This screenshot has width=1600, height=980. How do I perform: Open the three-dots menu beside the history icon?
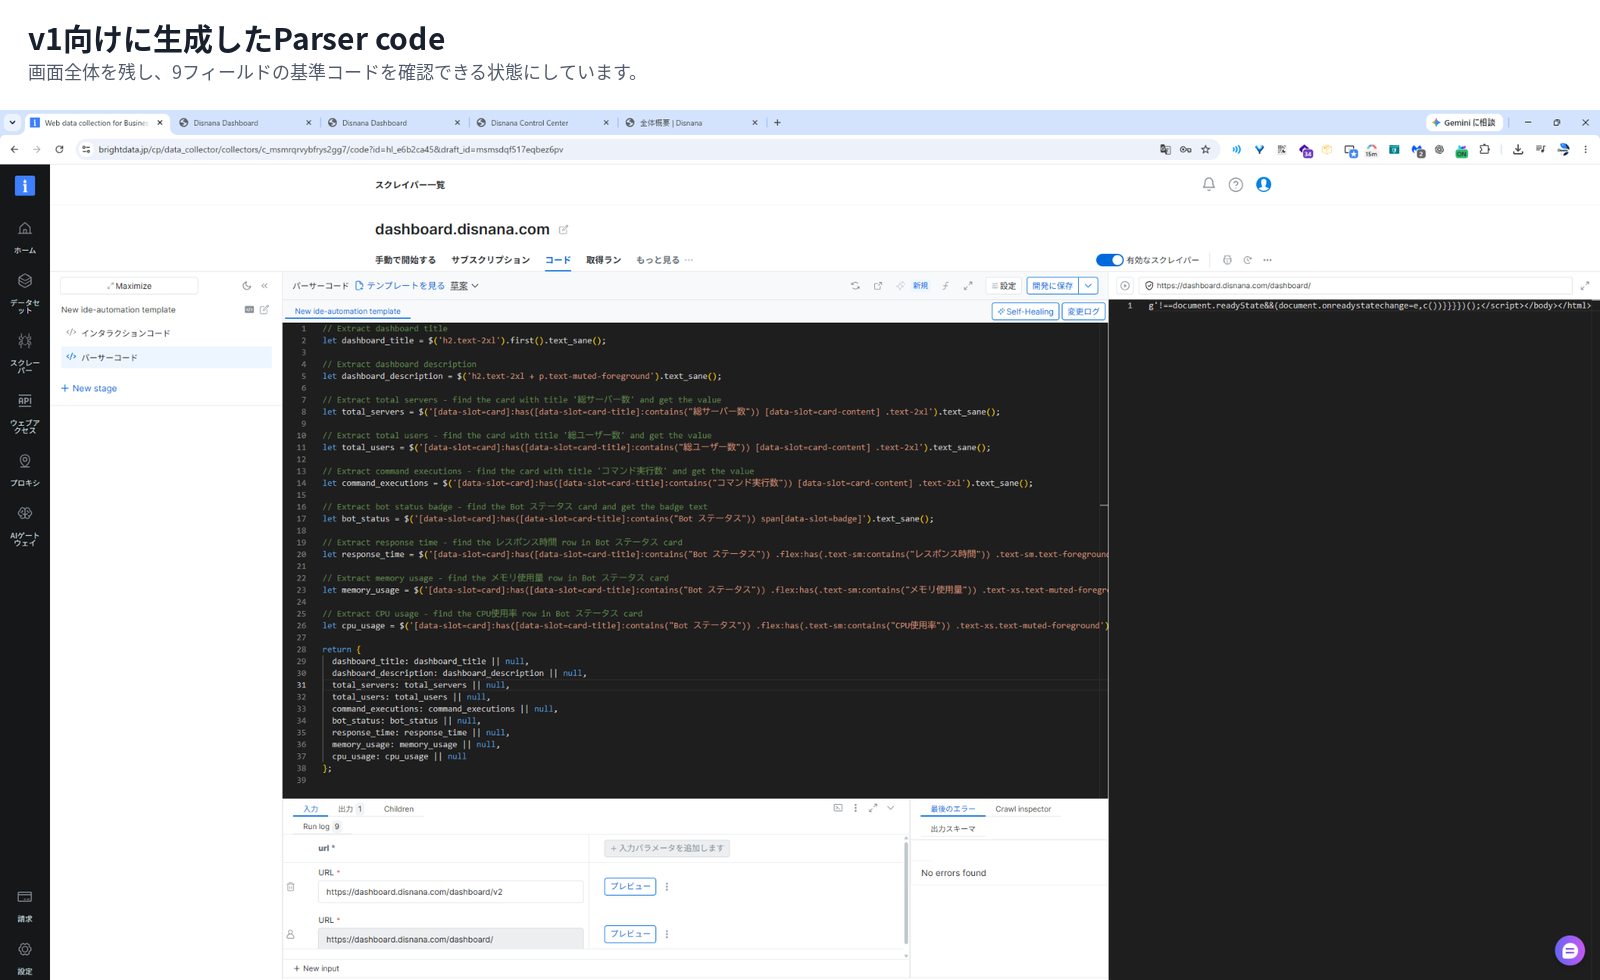1267,260
